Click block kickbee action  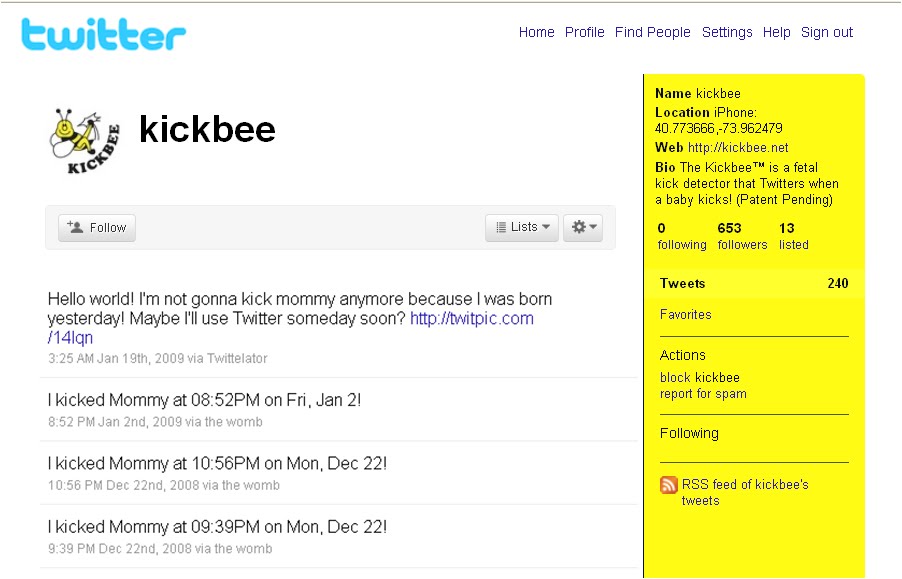coord(700,378)
